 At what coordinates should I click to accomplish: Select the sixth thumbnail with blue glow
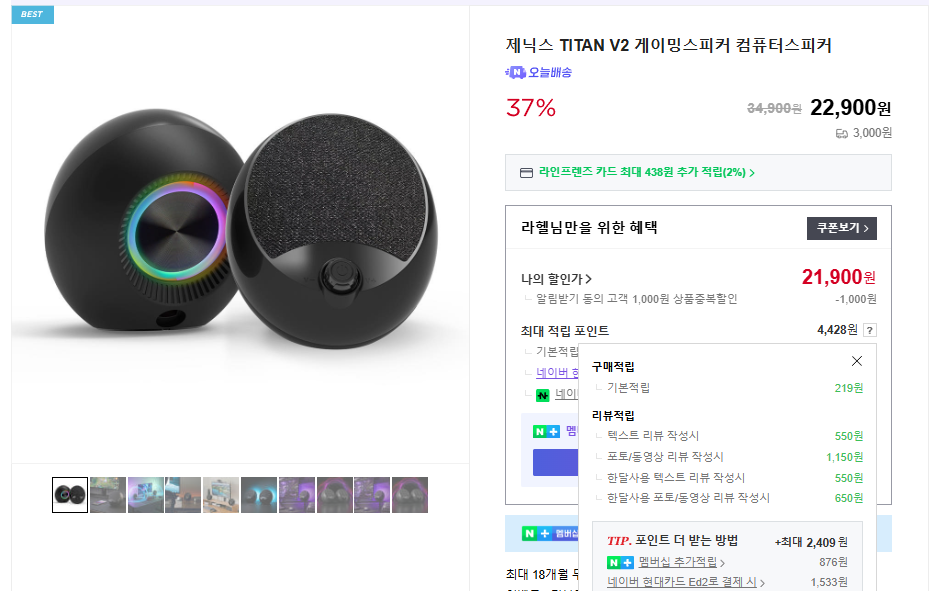tap(259, 495)
